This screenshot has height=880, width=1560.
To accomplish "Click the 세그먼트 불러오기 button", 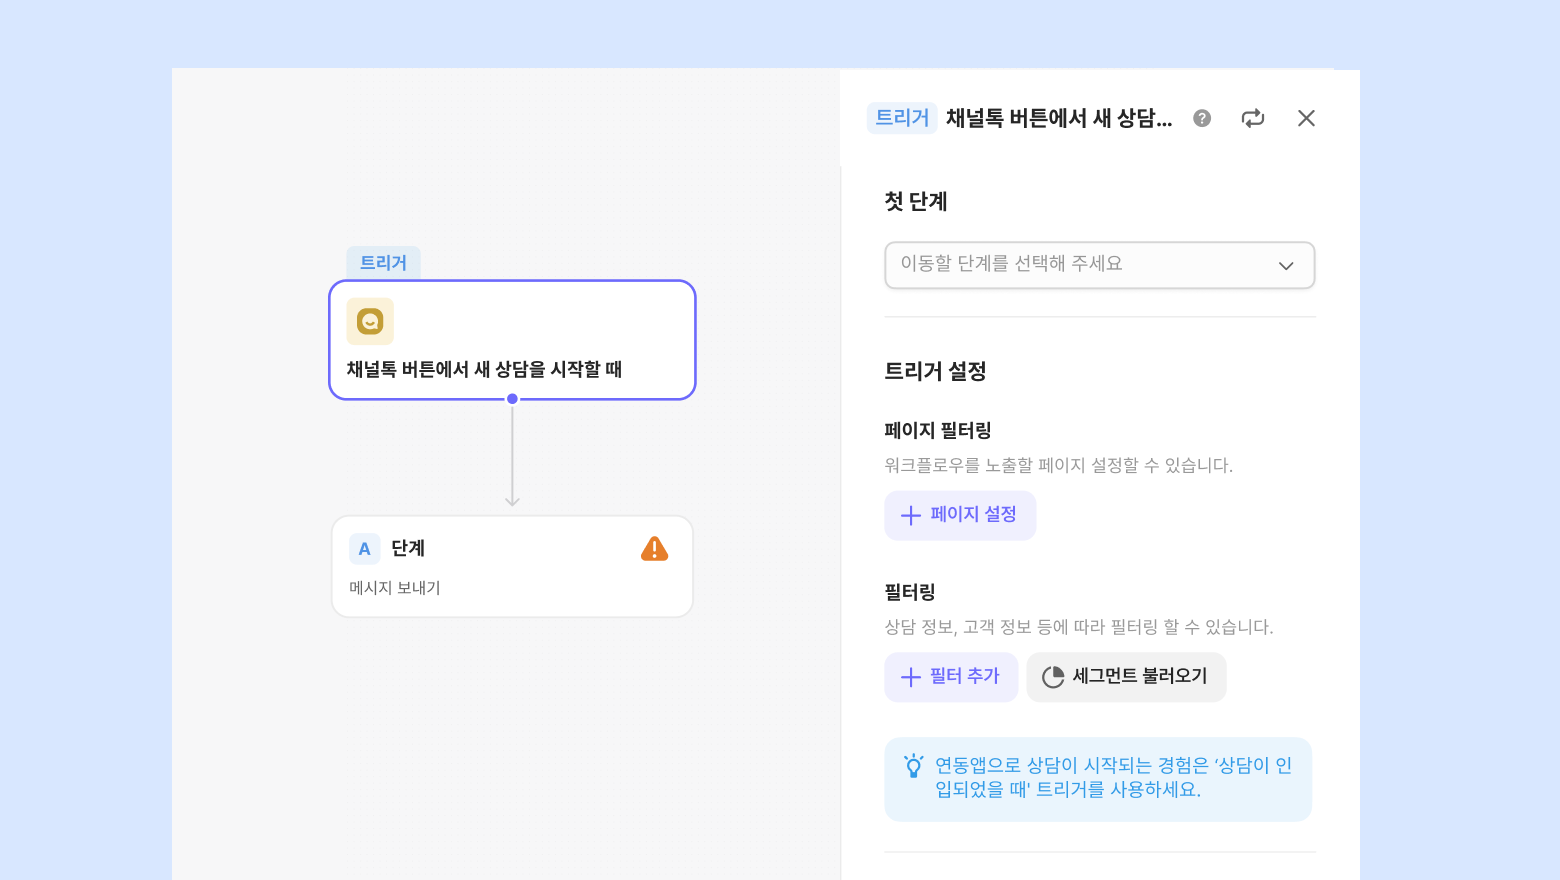I will click(x=1126, y=677).
